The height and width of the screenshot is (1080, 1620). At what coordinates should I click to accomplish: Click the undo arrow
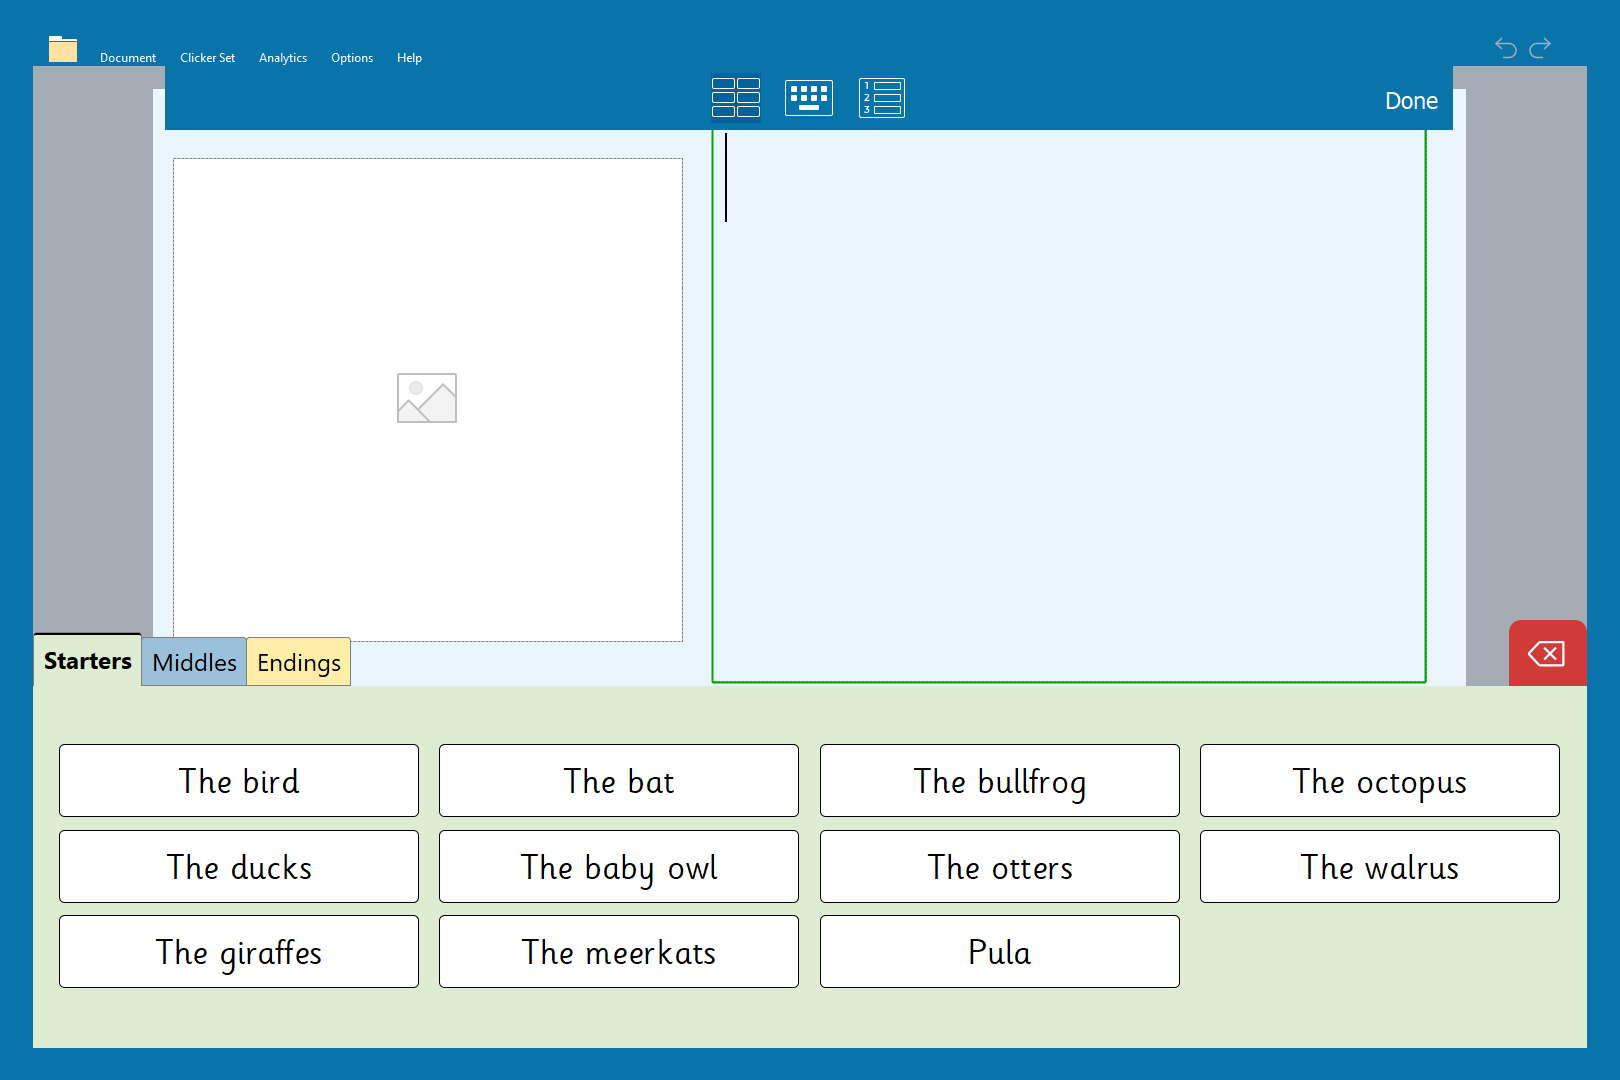(x=1505, y=47)
